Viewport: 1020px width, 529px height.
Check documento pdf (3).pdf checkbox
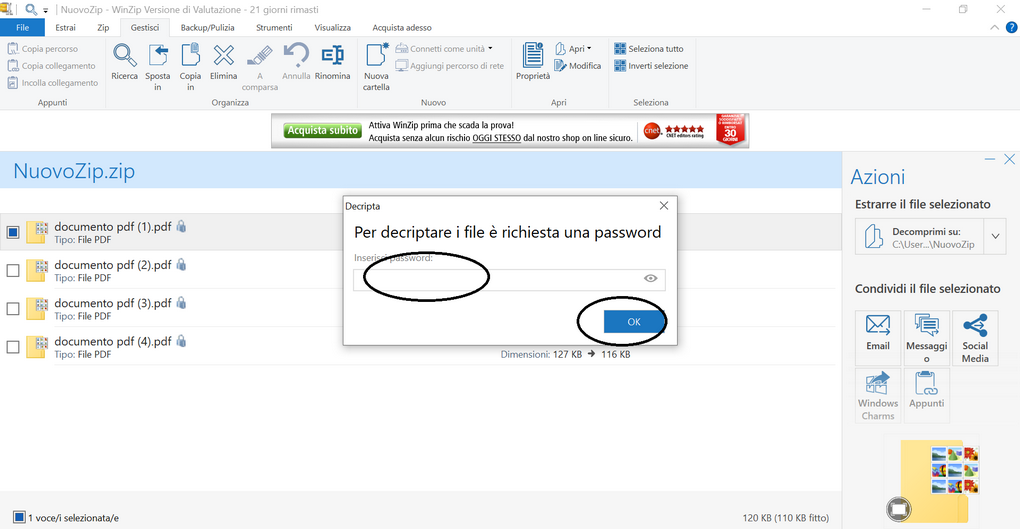13,309
